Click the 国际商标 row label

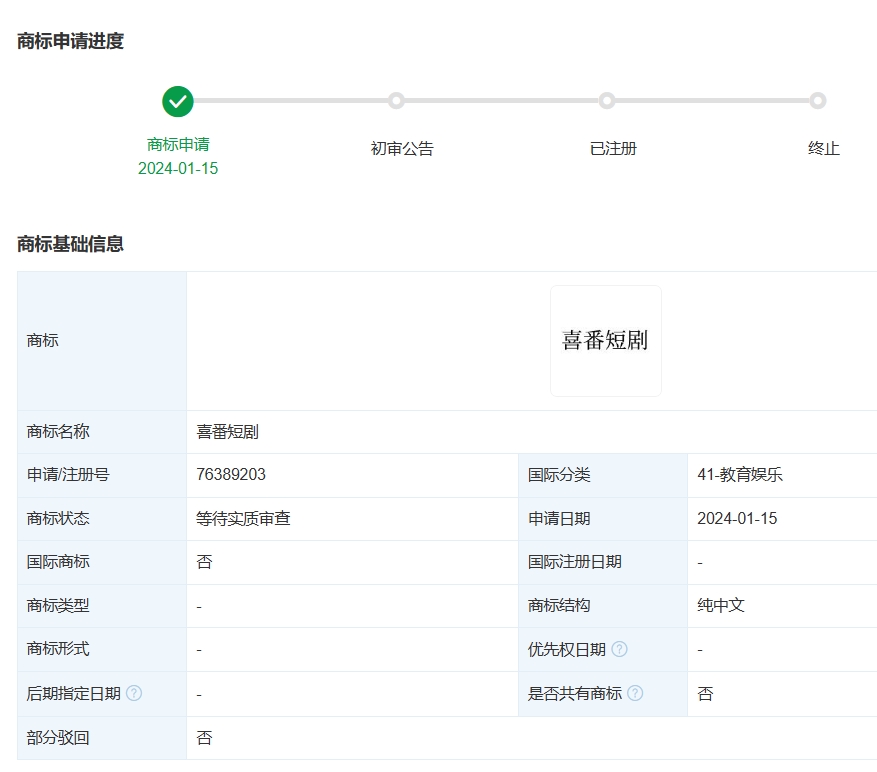click(x=58, y=562)
